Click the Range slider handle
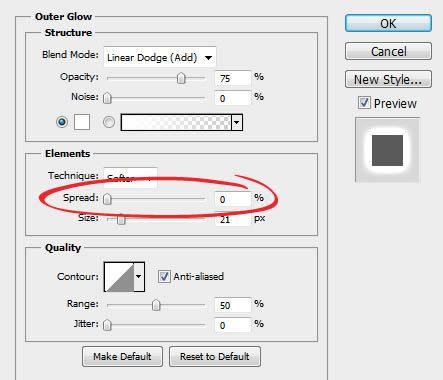 [156, 305]
